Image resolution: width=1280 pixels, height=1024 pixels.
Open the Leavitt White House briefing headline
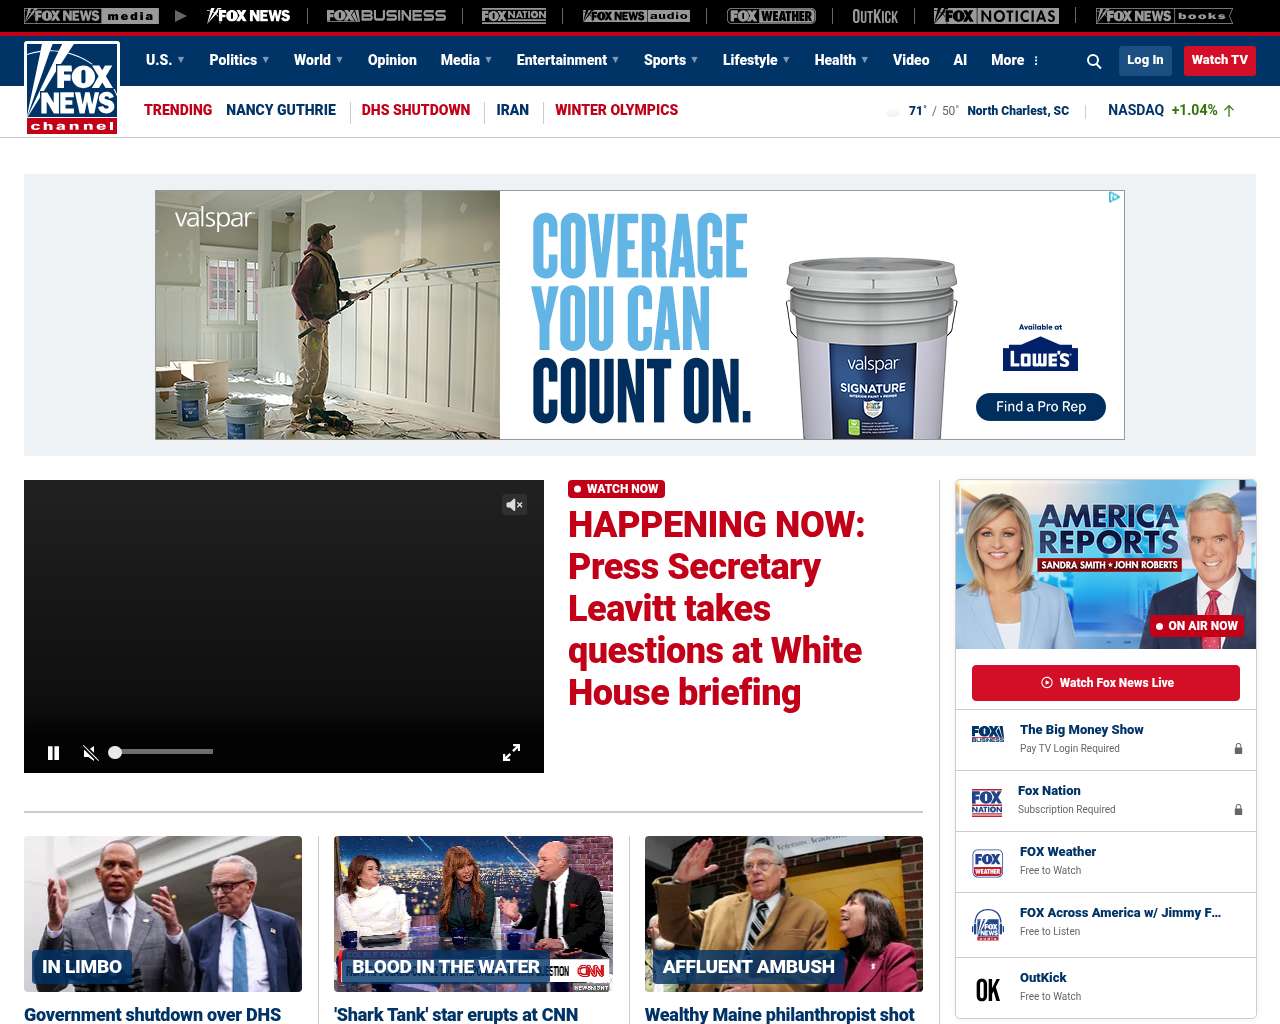tap(716, 608)
